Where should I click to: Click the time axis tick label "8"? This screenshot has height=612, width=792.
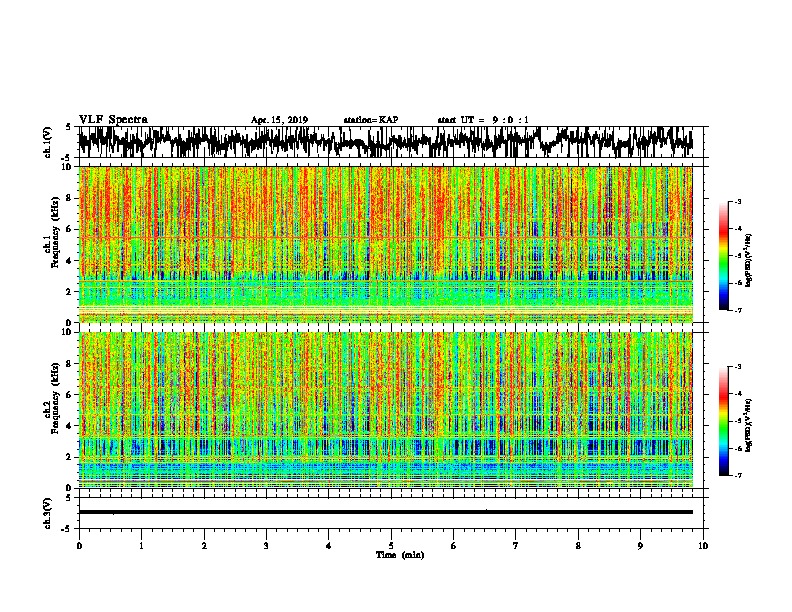(578, 546)
